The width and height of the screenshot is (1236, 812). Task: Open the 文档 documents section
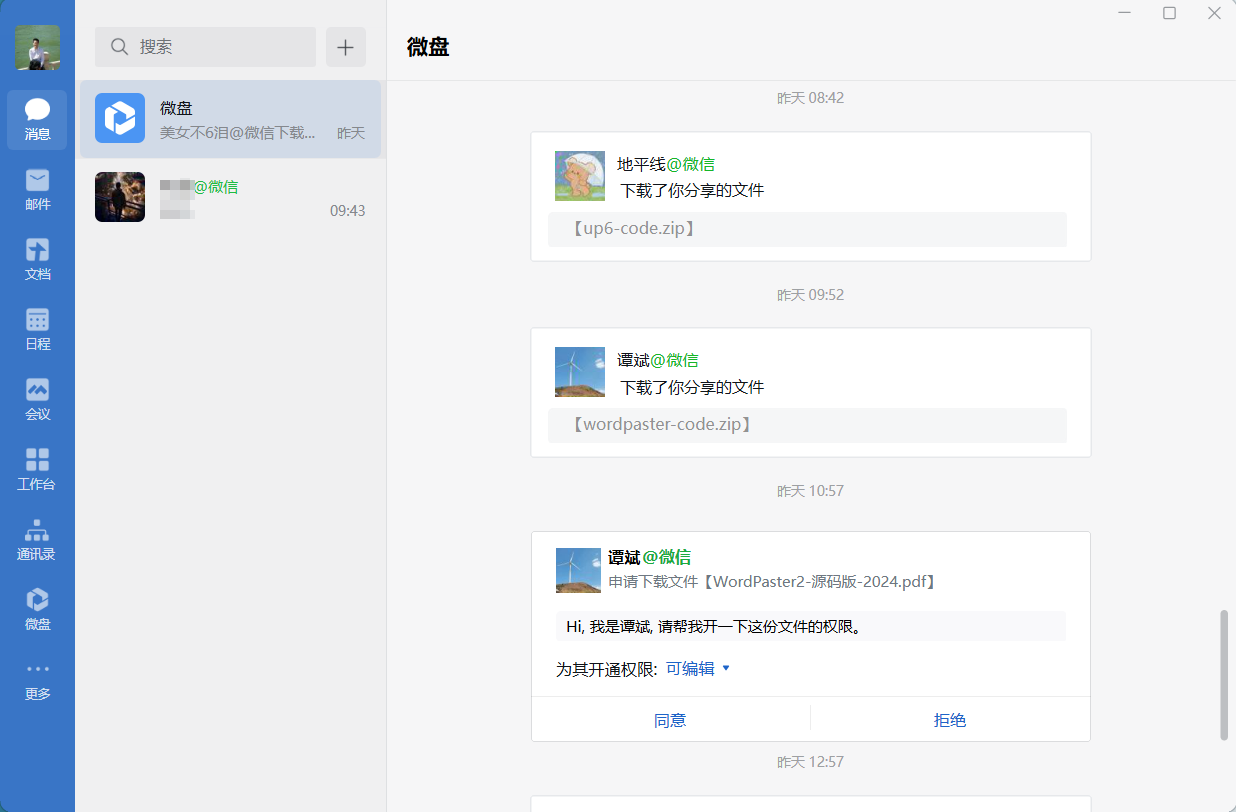click(x=37, y=260)
